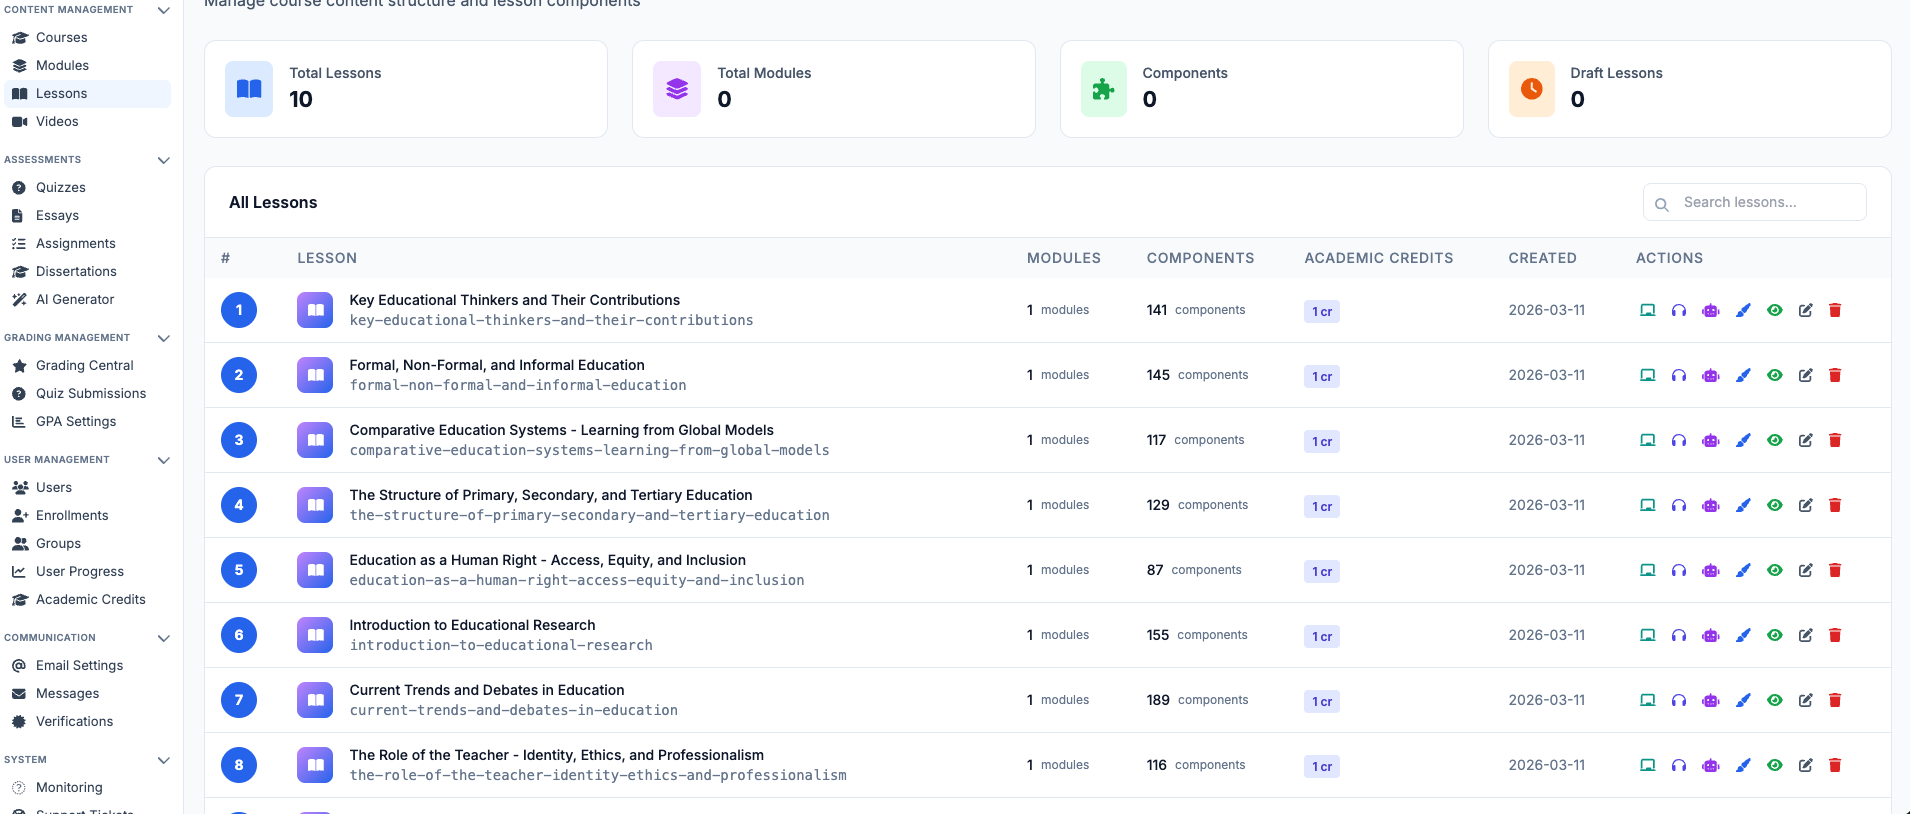Image resolution: width=1910 pixels, height=814 pixels.
Task: Open Enrollments in User Management
Action: 87,516
